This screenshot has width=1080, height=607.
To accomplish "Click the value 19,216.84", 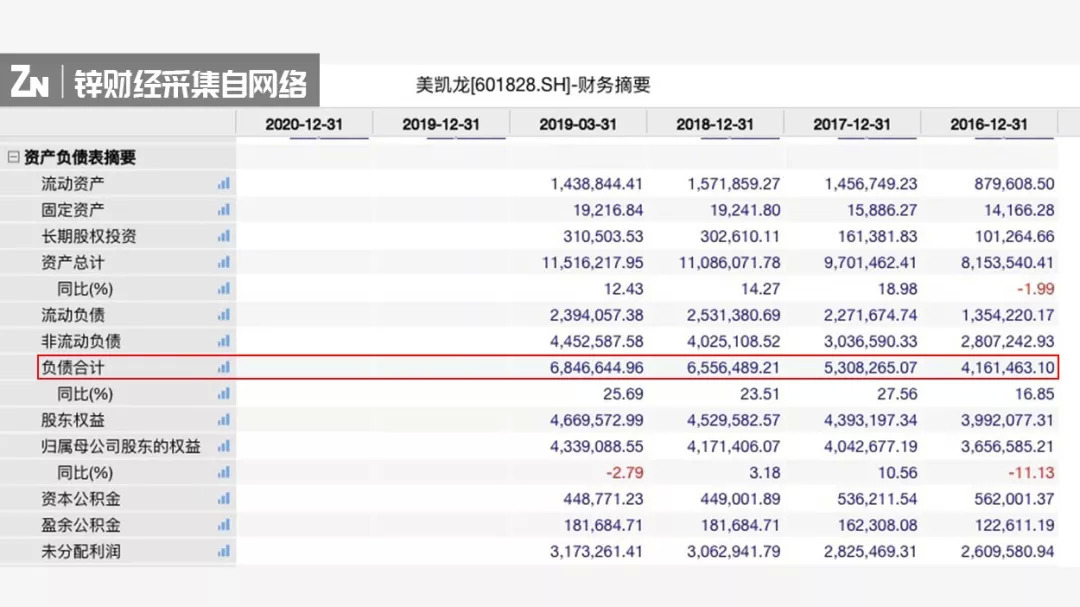I will click(x=608, y=210).
